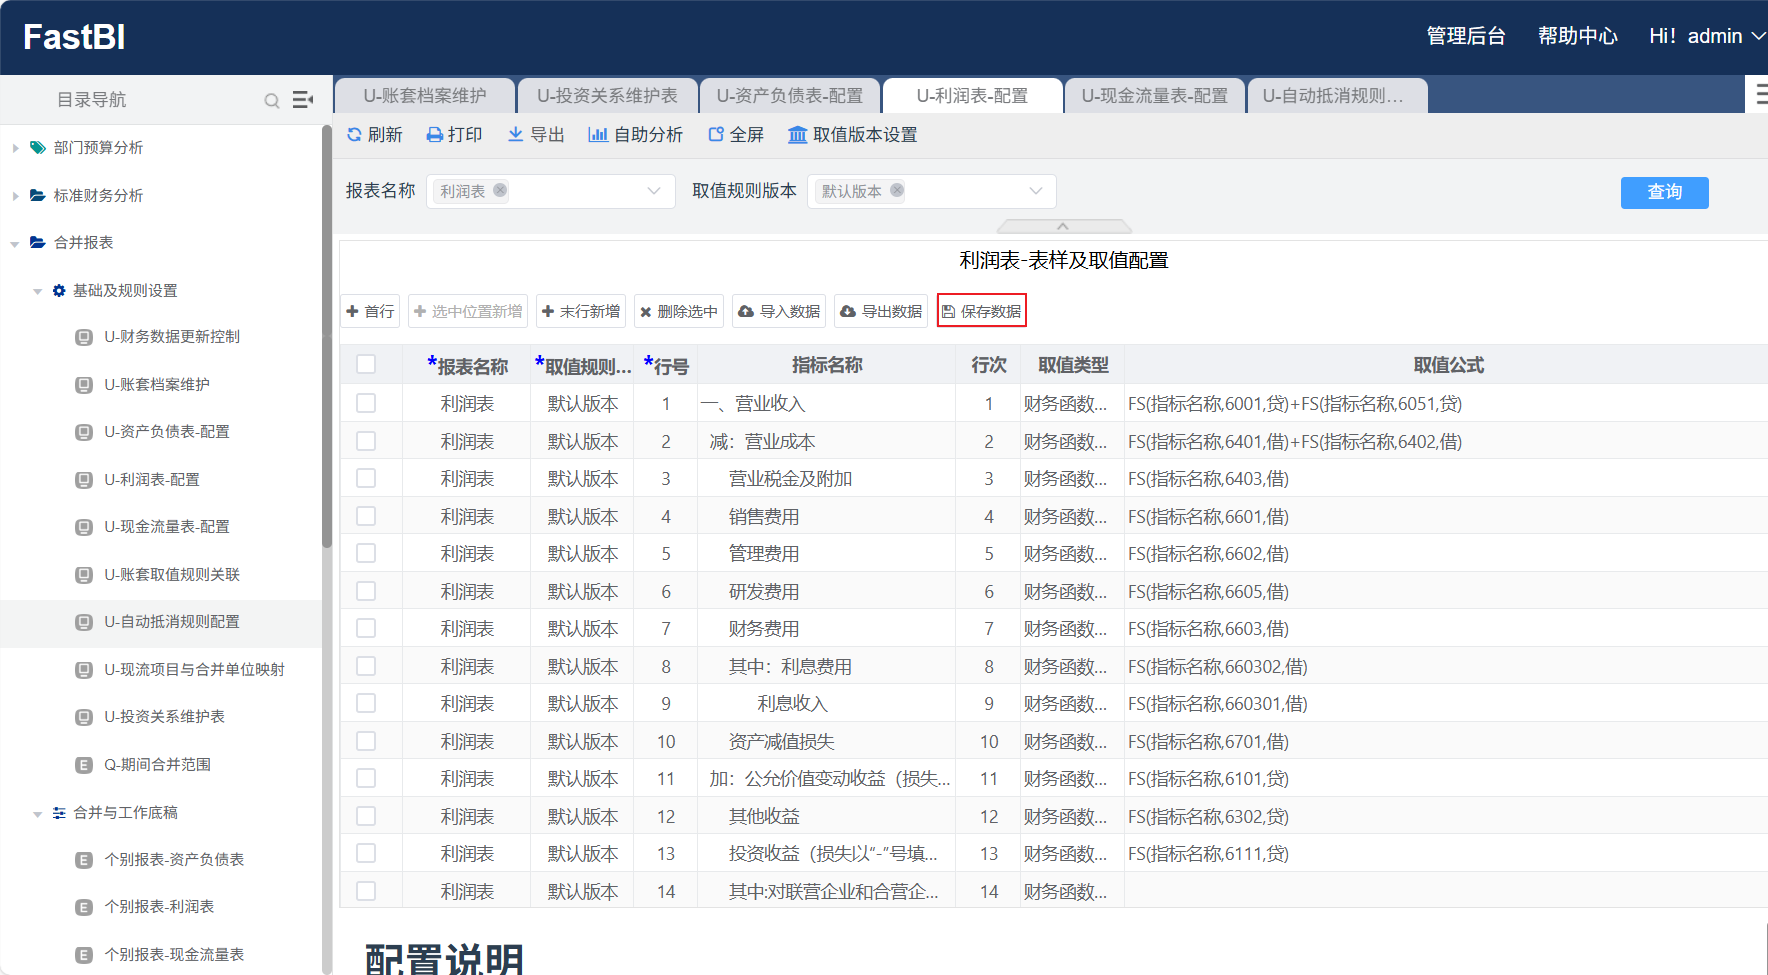
Task: Click the export (导出) download icon
Action: pyautogui.click(x=515, y=134)
